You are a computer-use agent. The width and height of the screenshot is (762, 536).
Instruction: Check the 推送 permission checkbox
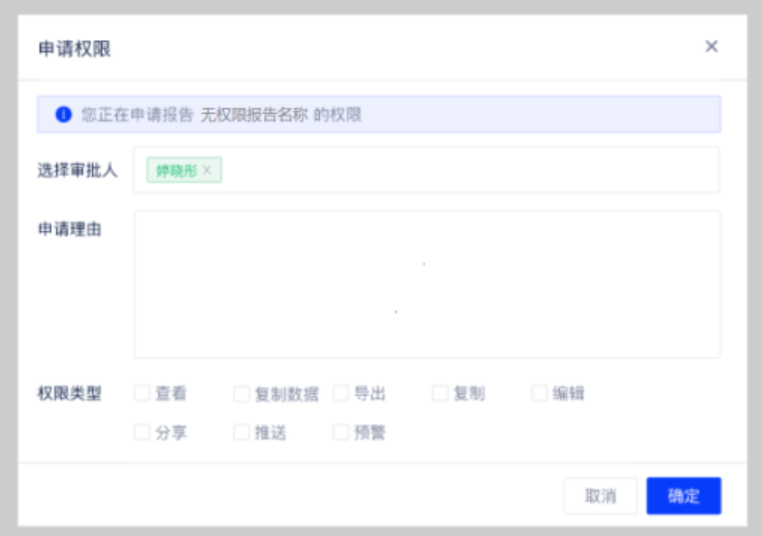[241, 433]
